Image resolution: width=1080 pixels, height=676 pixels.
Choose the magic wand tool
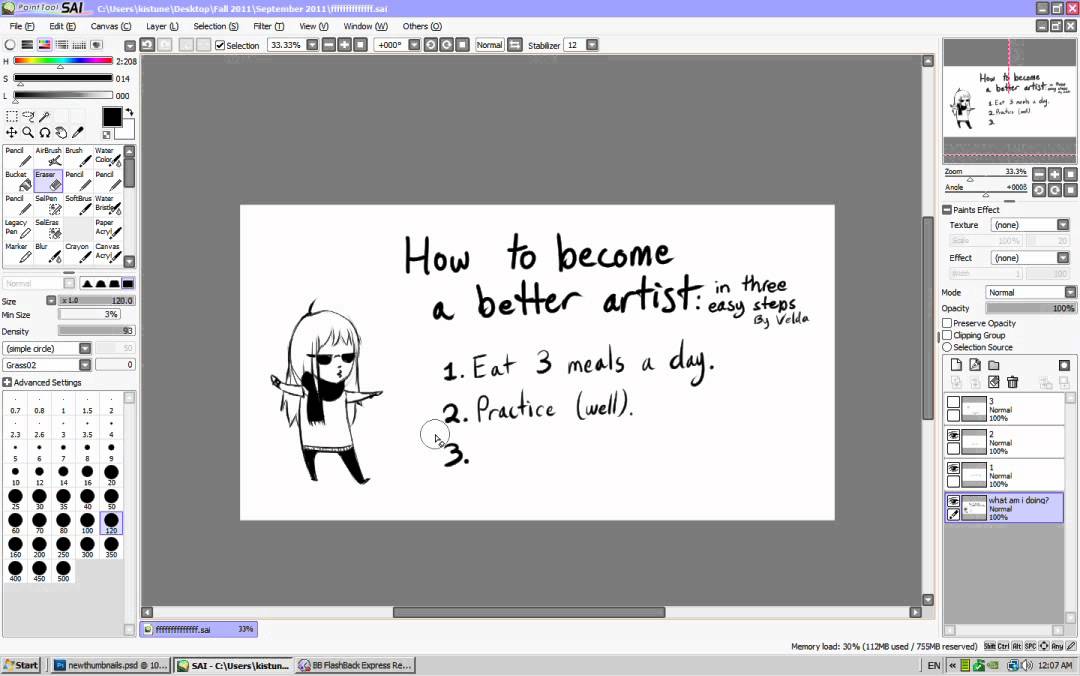(x=45, y=116)
